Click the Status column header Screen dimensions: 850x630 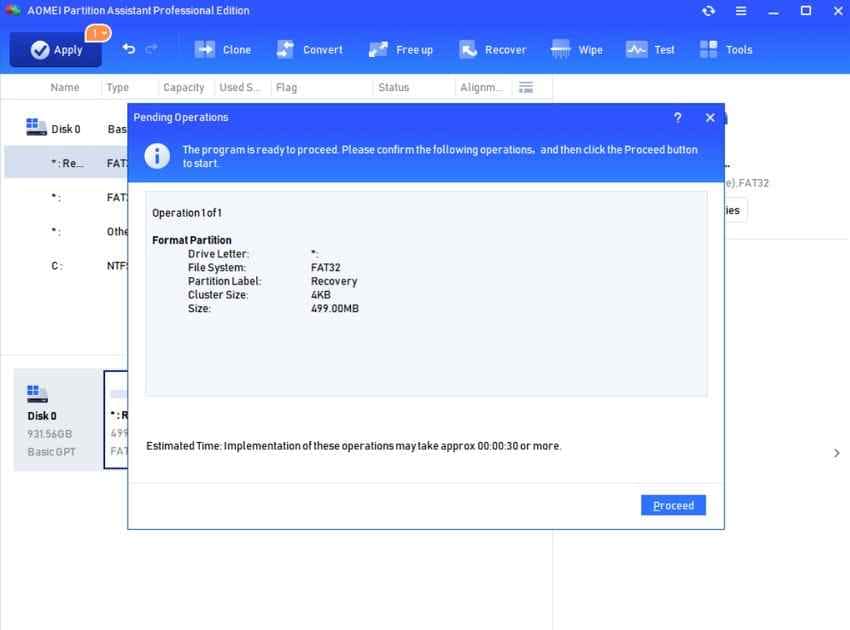point(394,87)
